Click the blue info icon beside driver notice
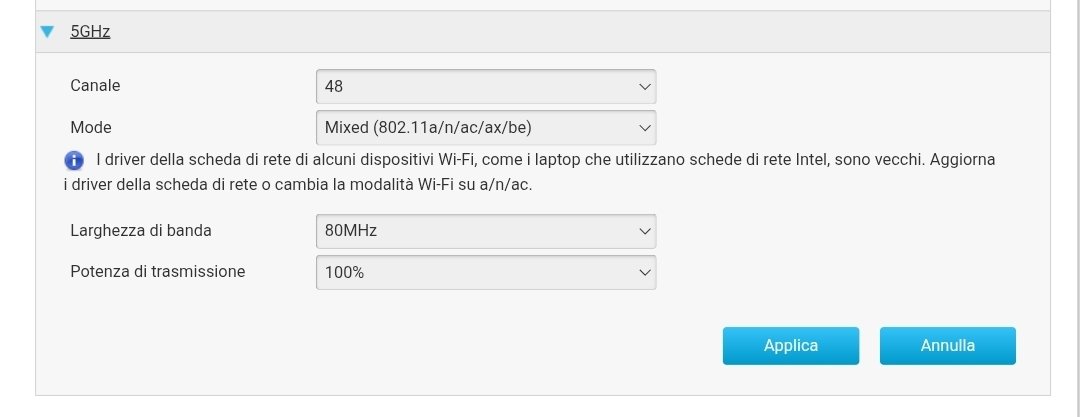 pos(73,160)
